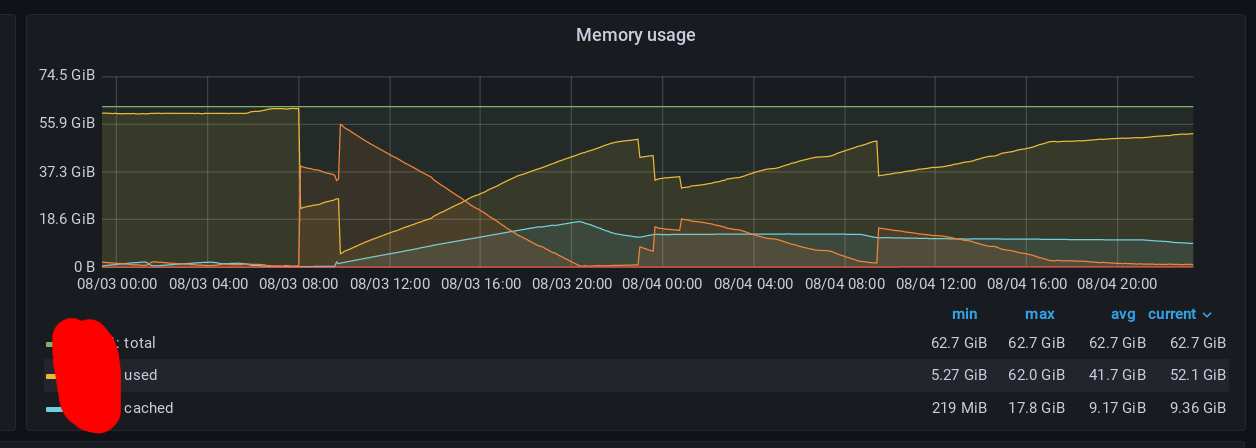This screenshot has width=1256, height=448.
Task: Click the 08/04 08:00 time axis label
Action: point(844,284)
